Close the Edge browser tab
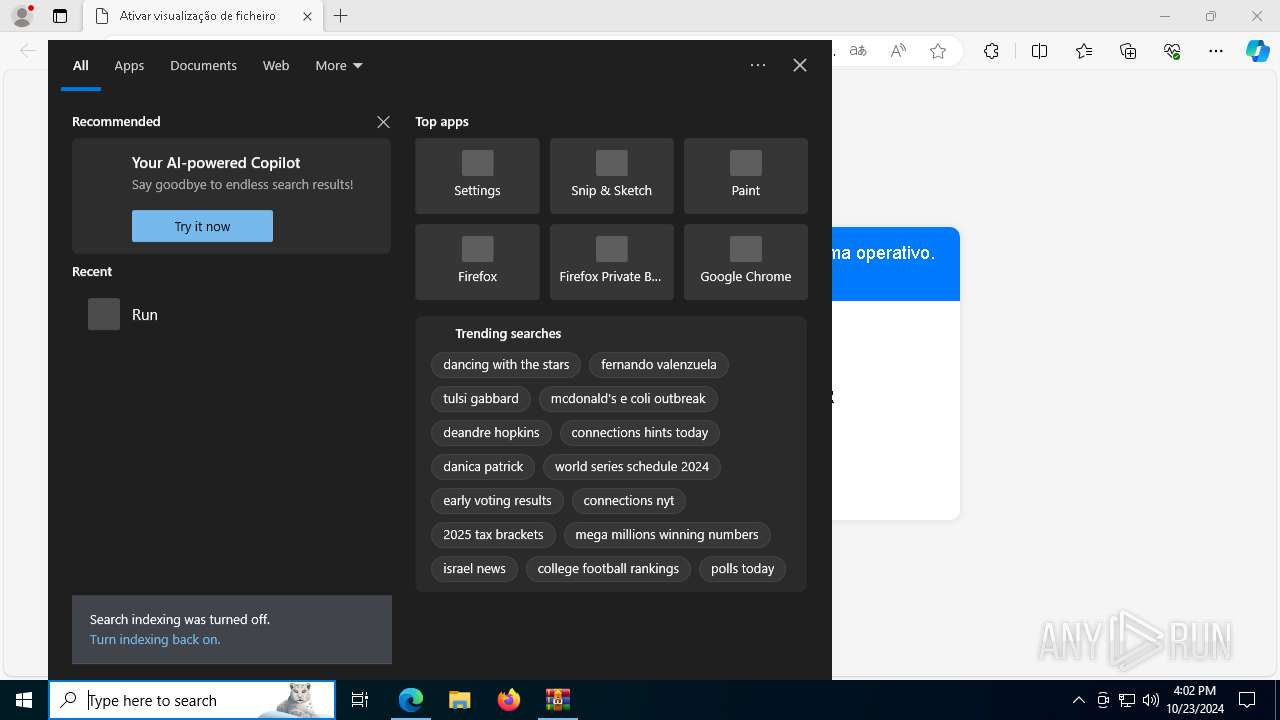Image resolution: width=1280 pixels, height=720 pixels. [x=307, y=16]
